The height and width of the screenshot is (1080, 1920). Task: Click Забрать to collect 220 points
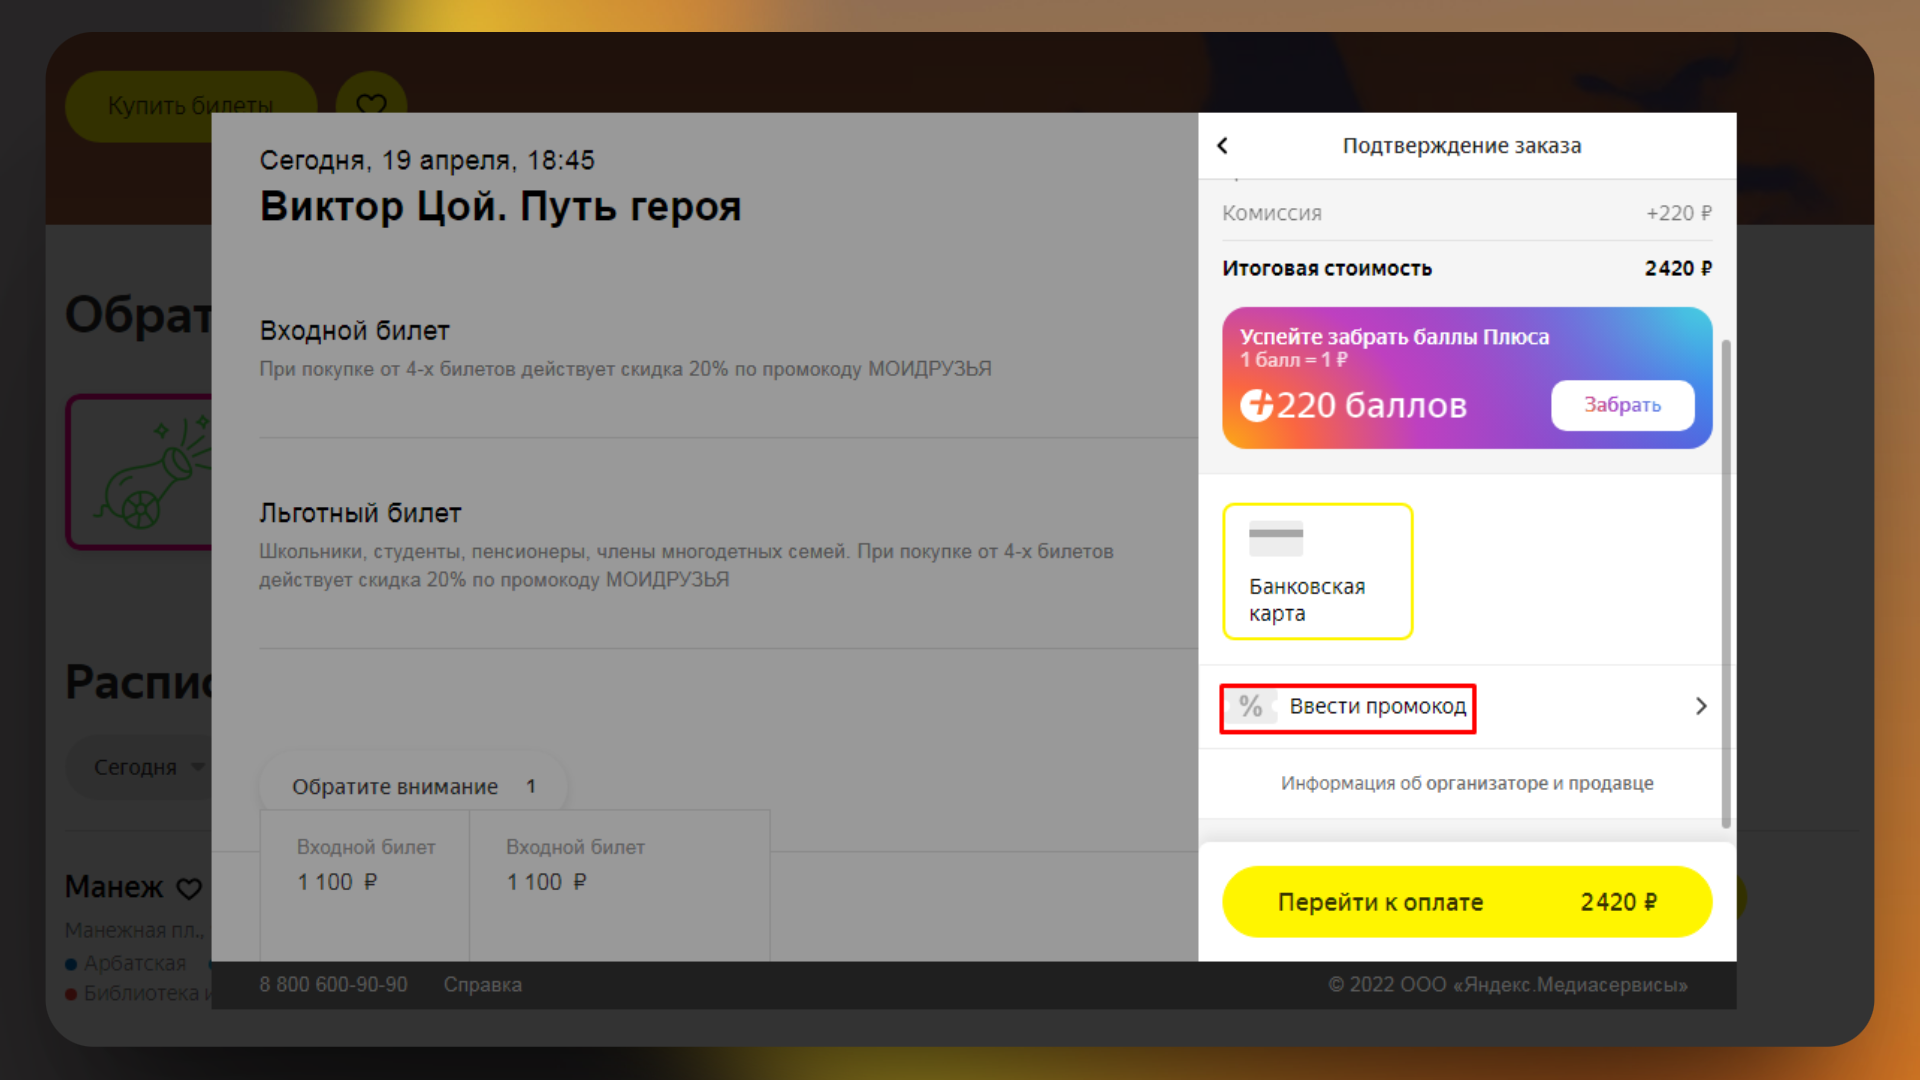pos(1622,406)
